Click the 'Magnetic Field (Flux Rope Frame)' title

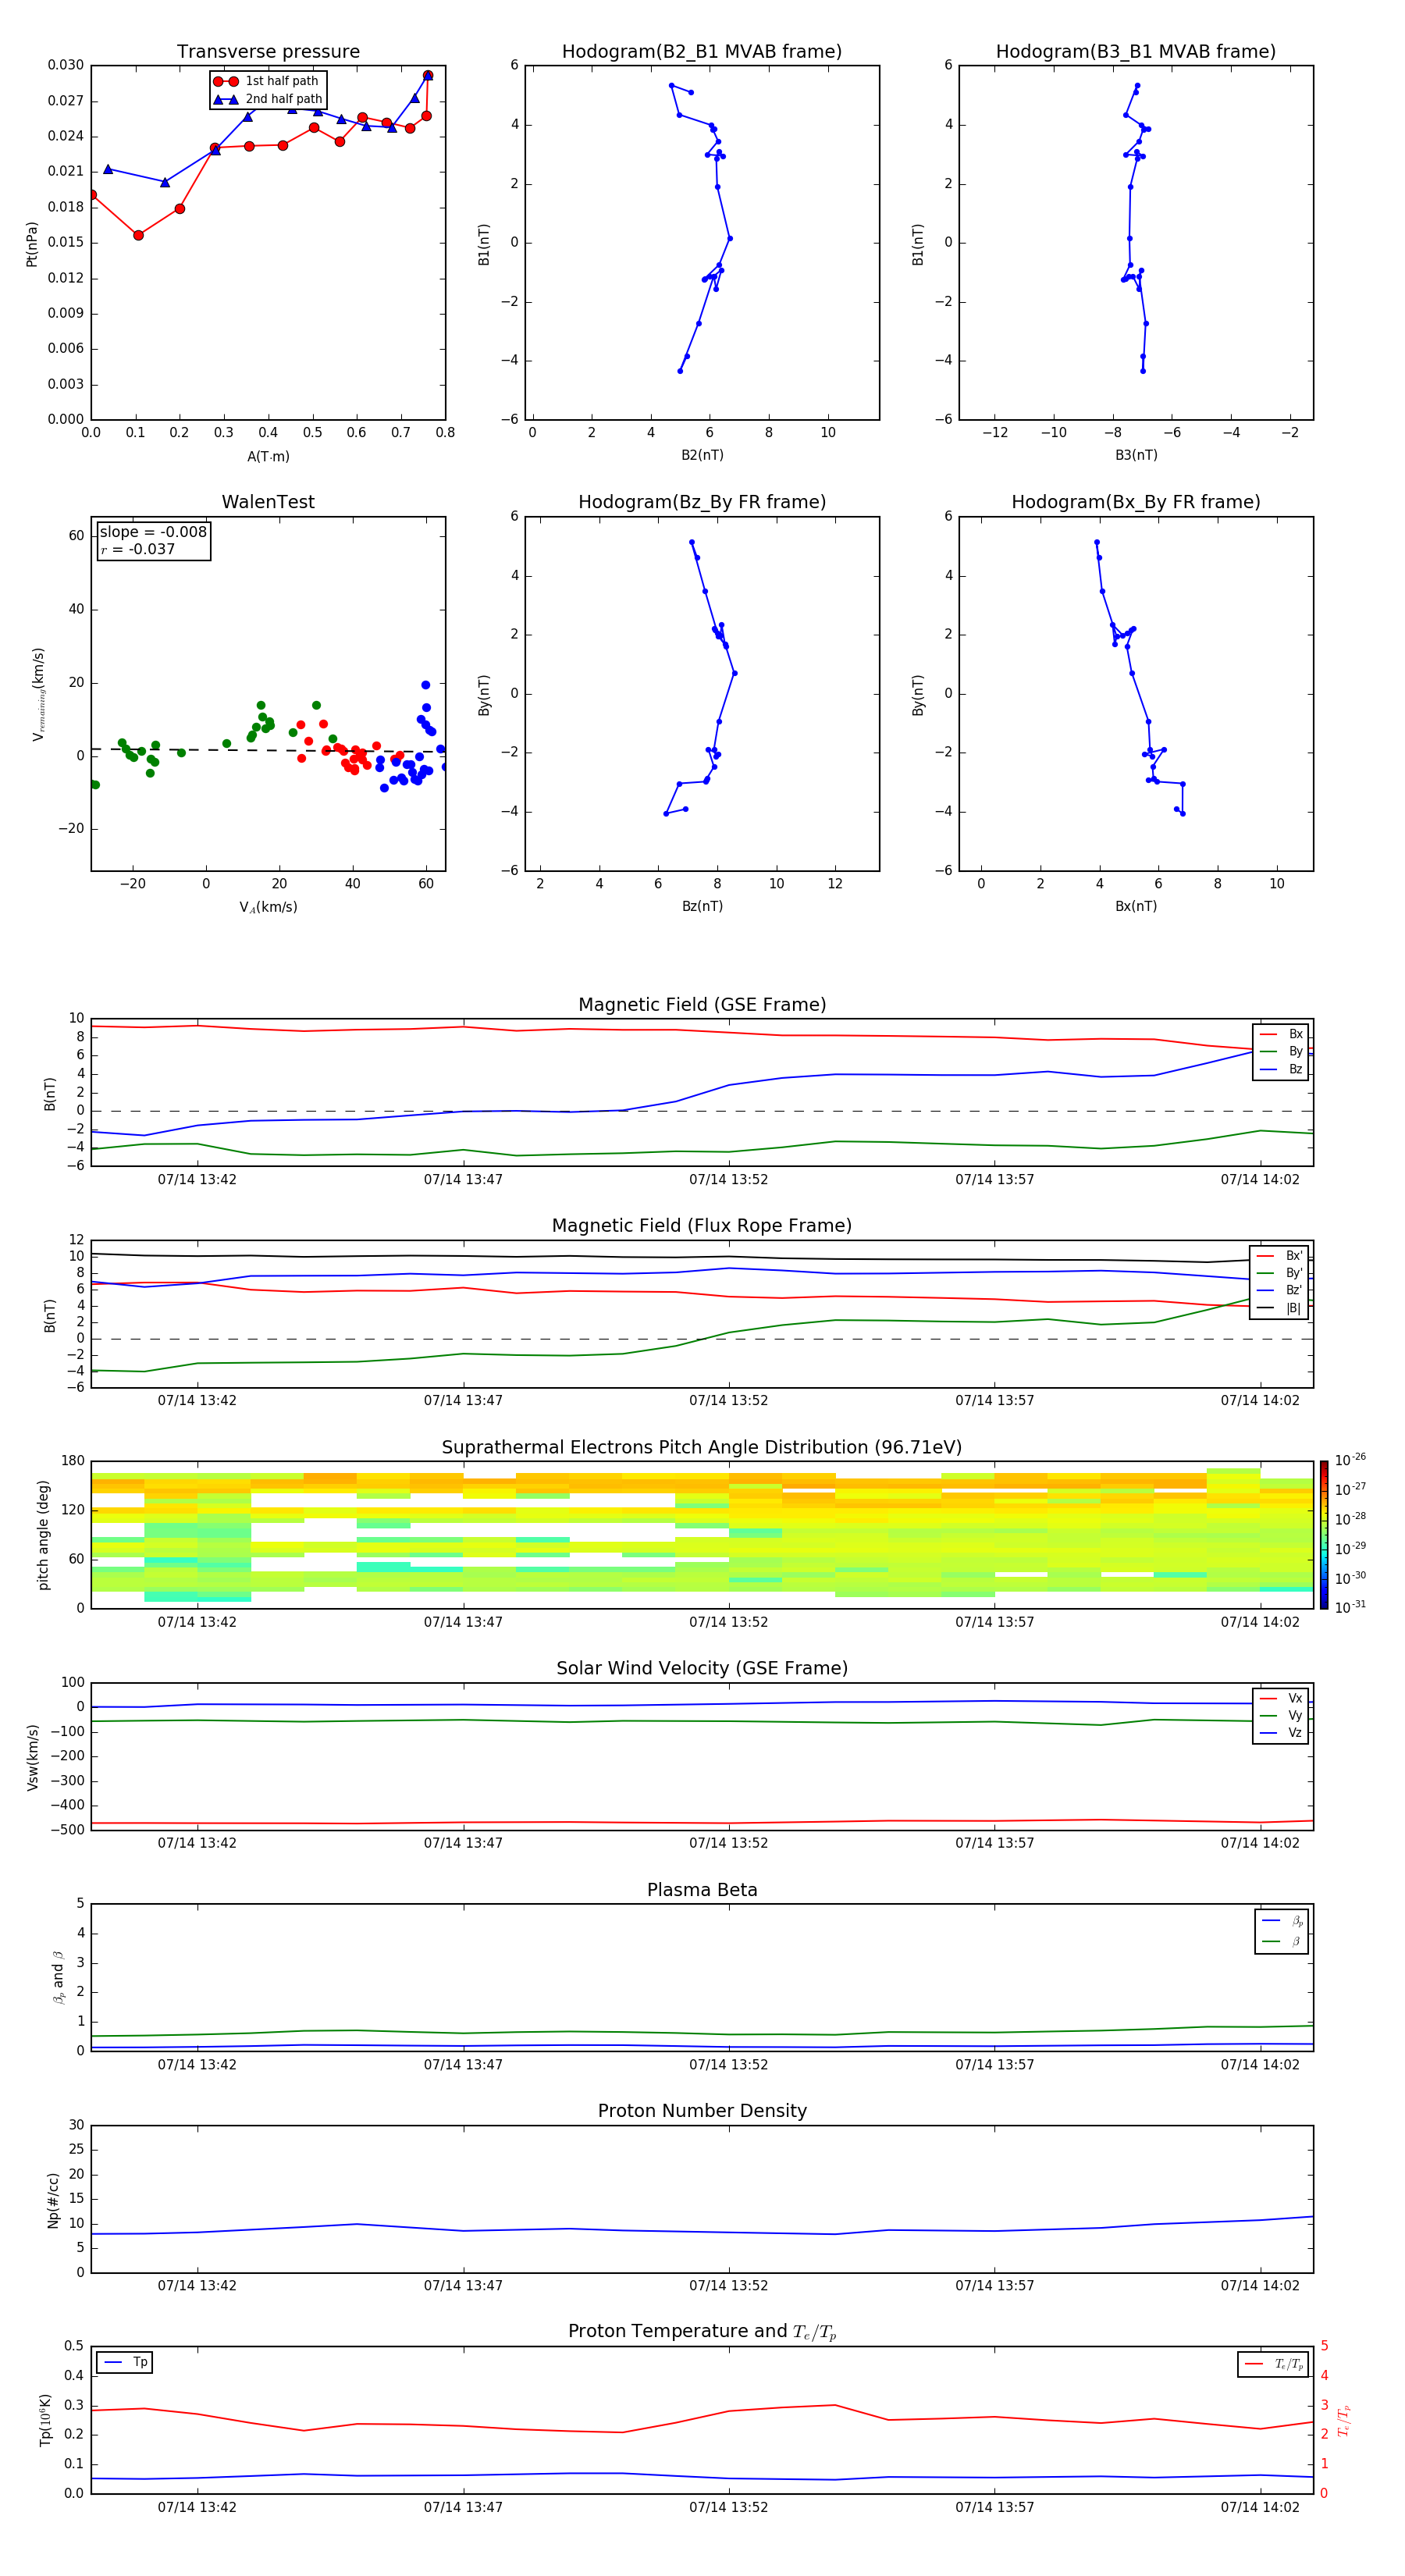pos(702,1226)
